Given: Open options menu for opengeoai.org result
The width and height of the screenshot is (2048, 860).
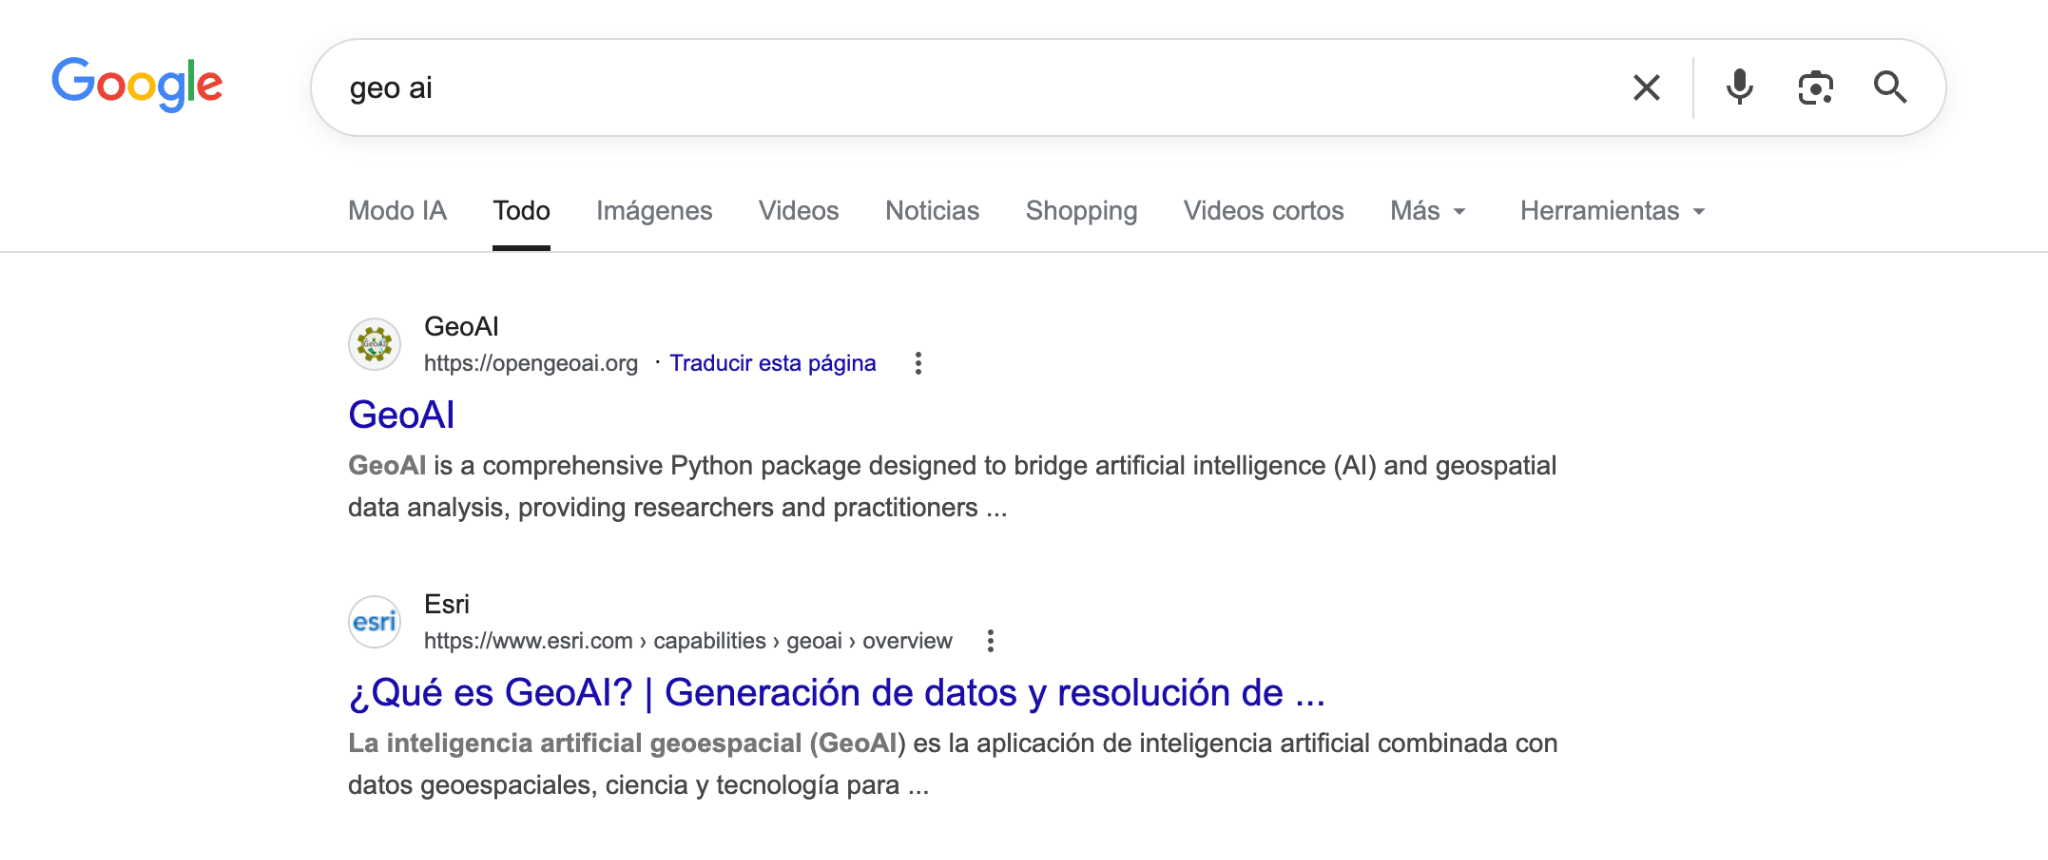Looking at the screenshot, I should pyautogui.click(x=918, y=363).
